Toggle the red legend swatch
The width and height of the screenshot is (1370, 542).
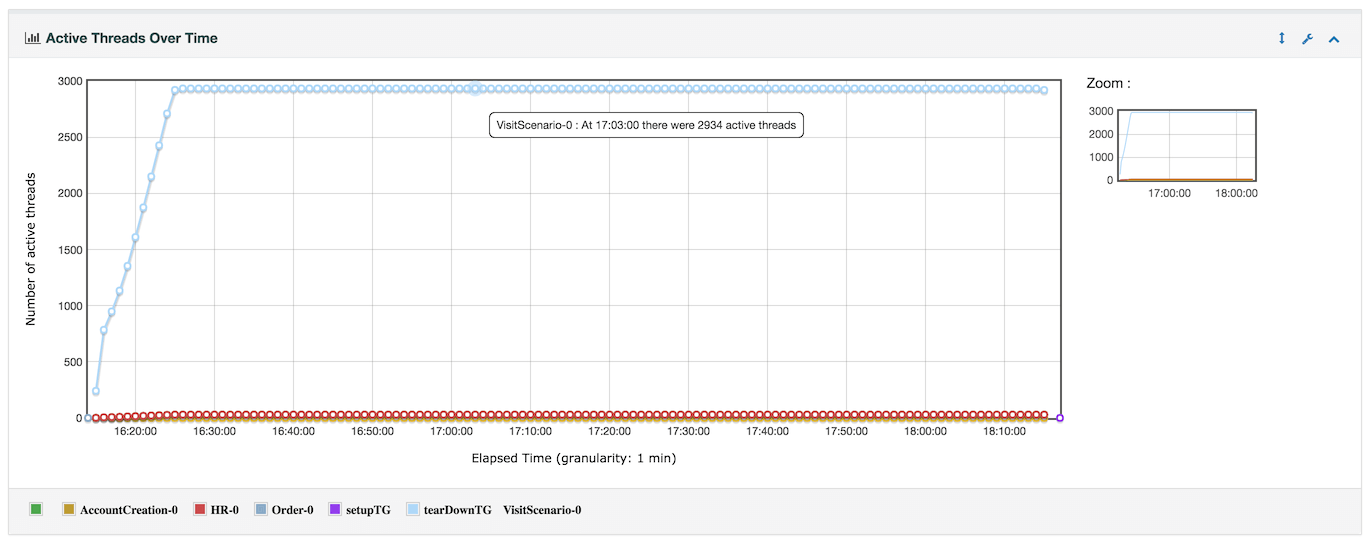[199, 510]
